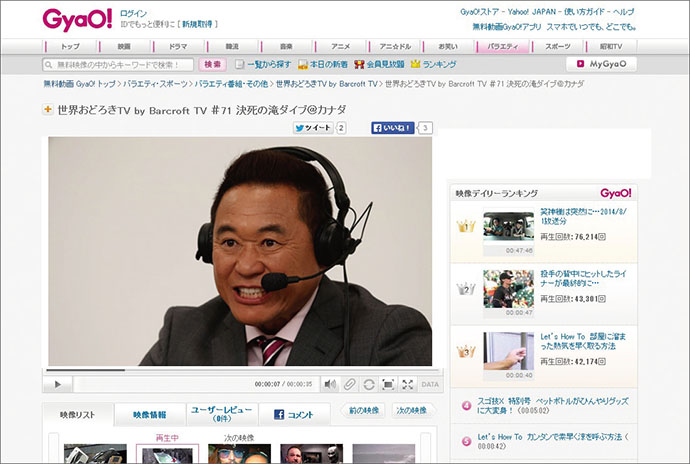Image resolution: width=690 pixels, height=464 pixels.
Task: Click the GyaO! logo in ranking panel
Action: (616, 193)
